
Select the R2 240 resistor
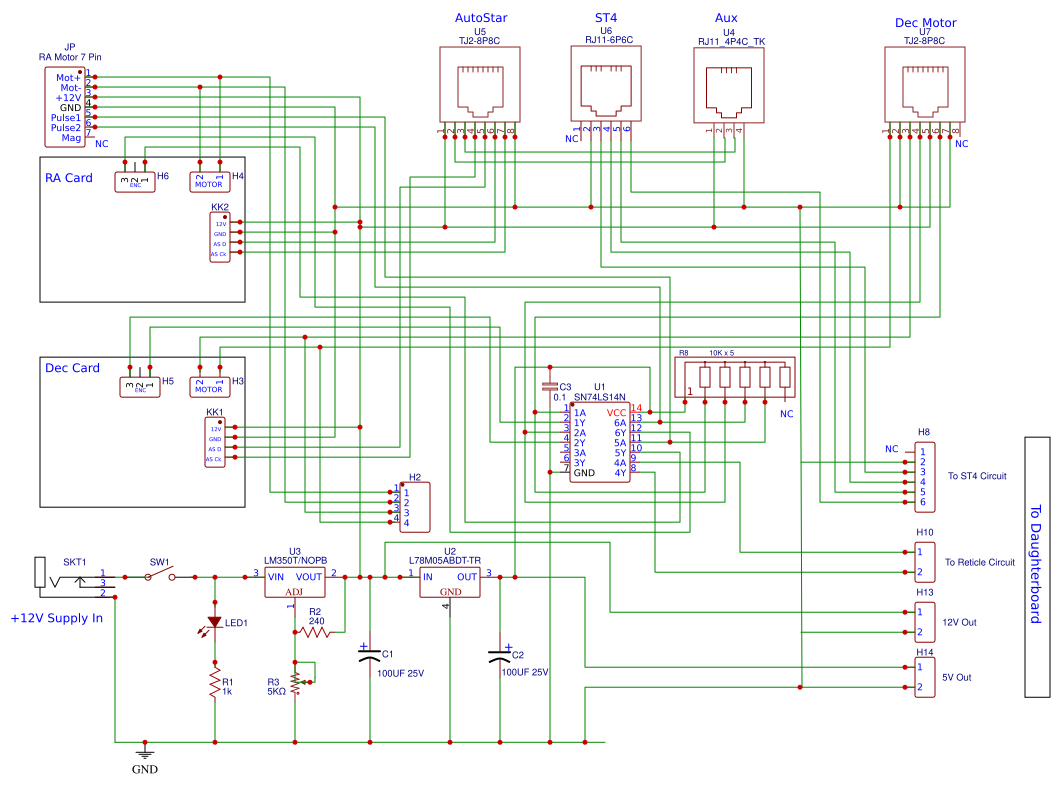(x=314, y=633)
